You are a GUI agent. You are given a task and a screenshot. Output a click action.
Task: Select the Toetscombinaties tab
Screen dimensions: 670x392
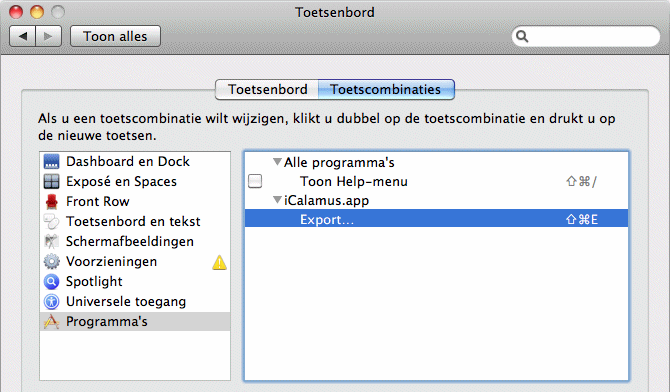click(386, 89)
